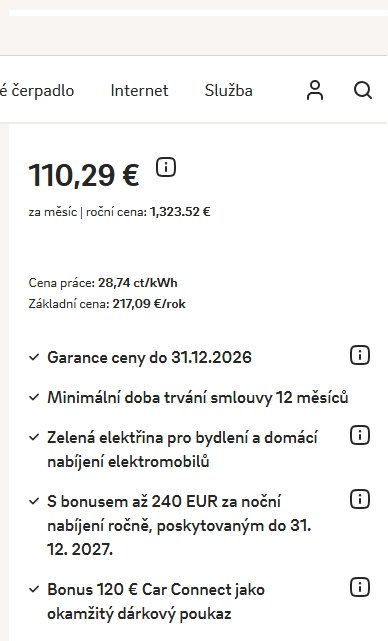Click the Cena práce 28,74 ct/kWh line
Screen dimensions: 388x641
click(x=103, y=283)
